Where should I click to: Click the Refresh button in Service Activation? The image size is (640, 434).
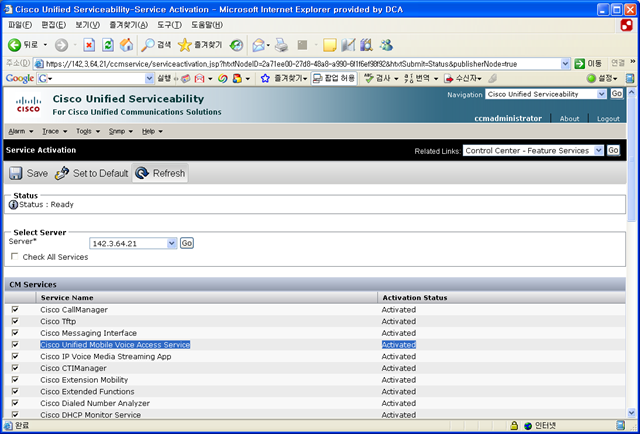pyautogui.click(x=160, y=173)
